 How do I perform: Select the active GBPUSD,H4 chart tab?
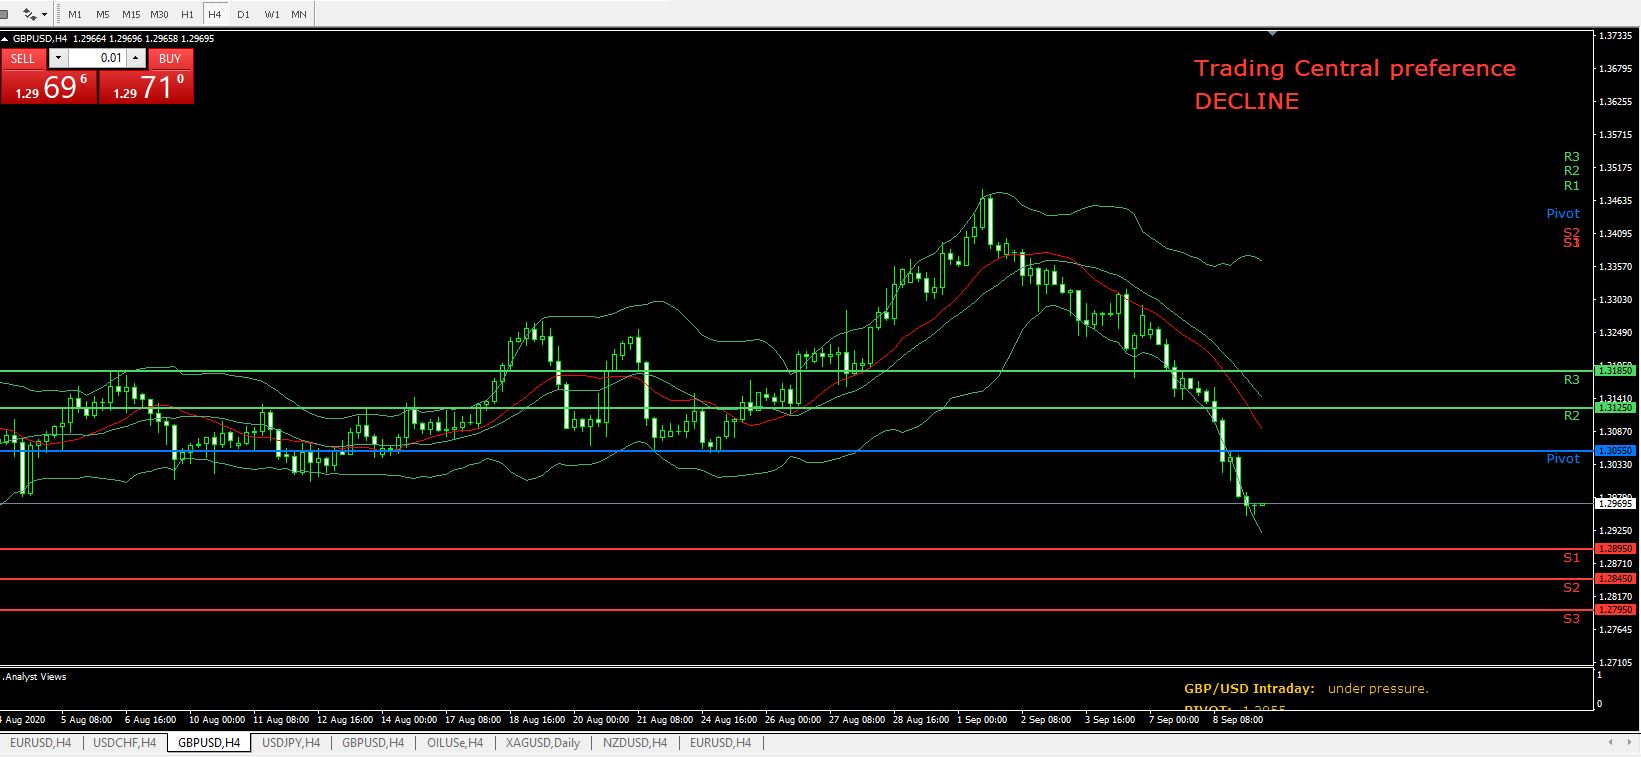[x=209, y=743]
